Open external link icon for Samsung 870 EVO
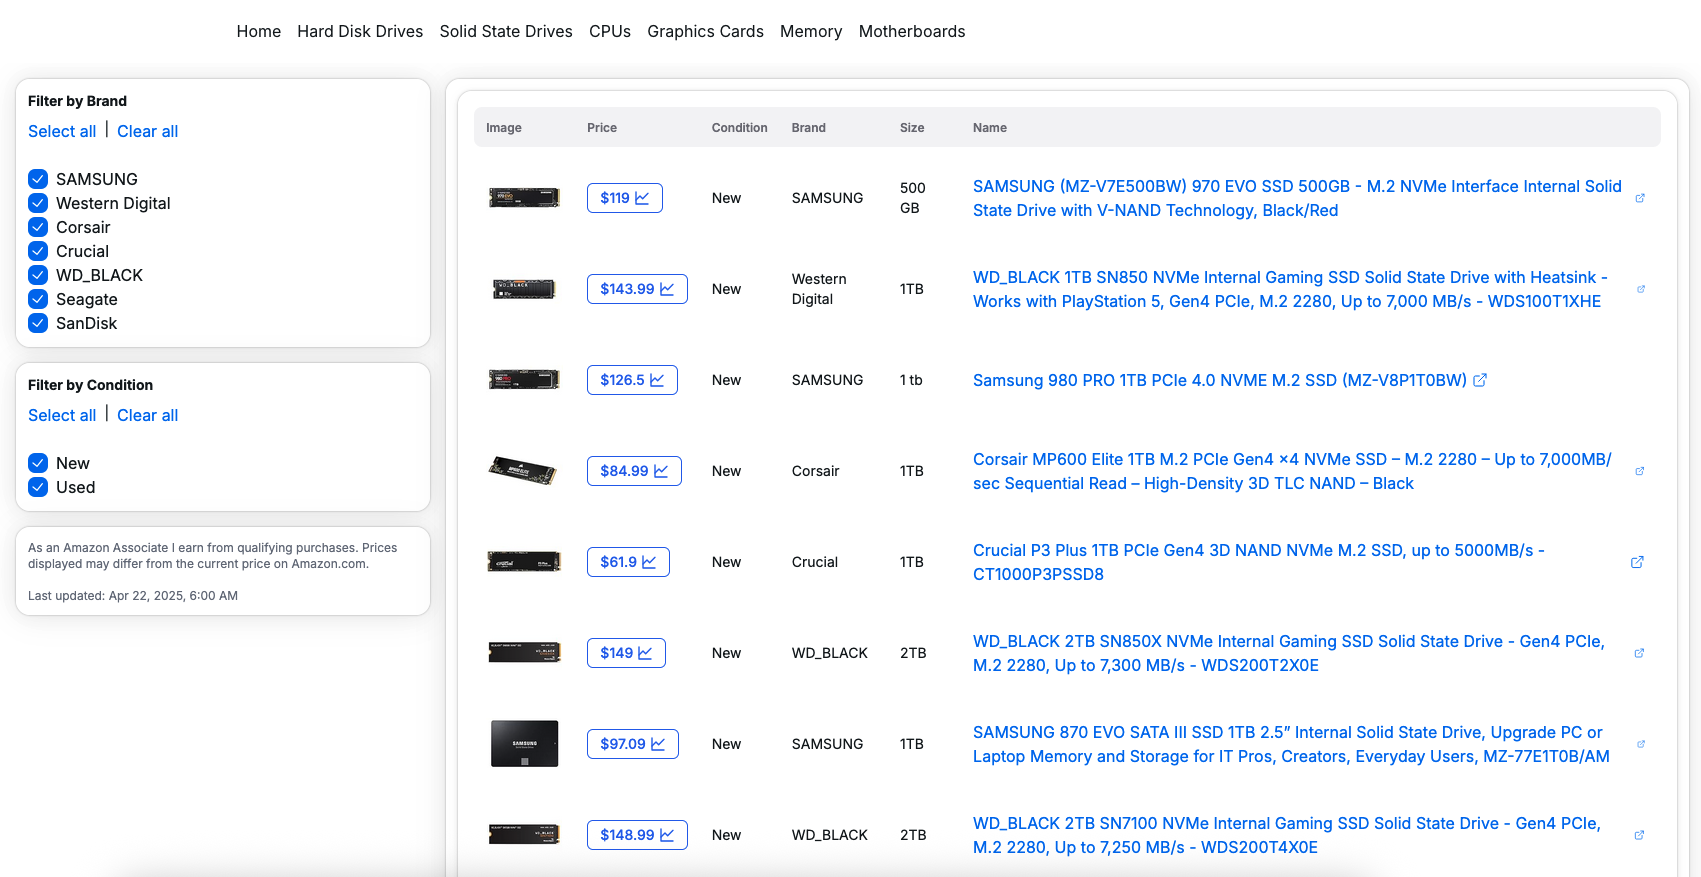The height and width of the screenshot is (877, 1701). (1641, 744)
